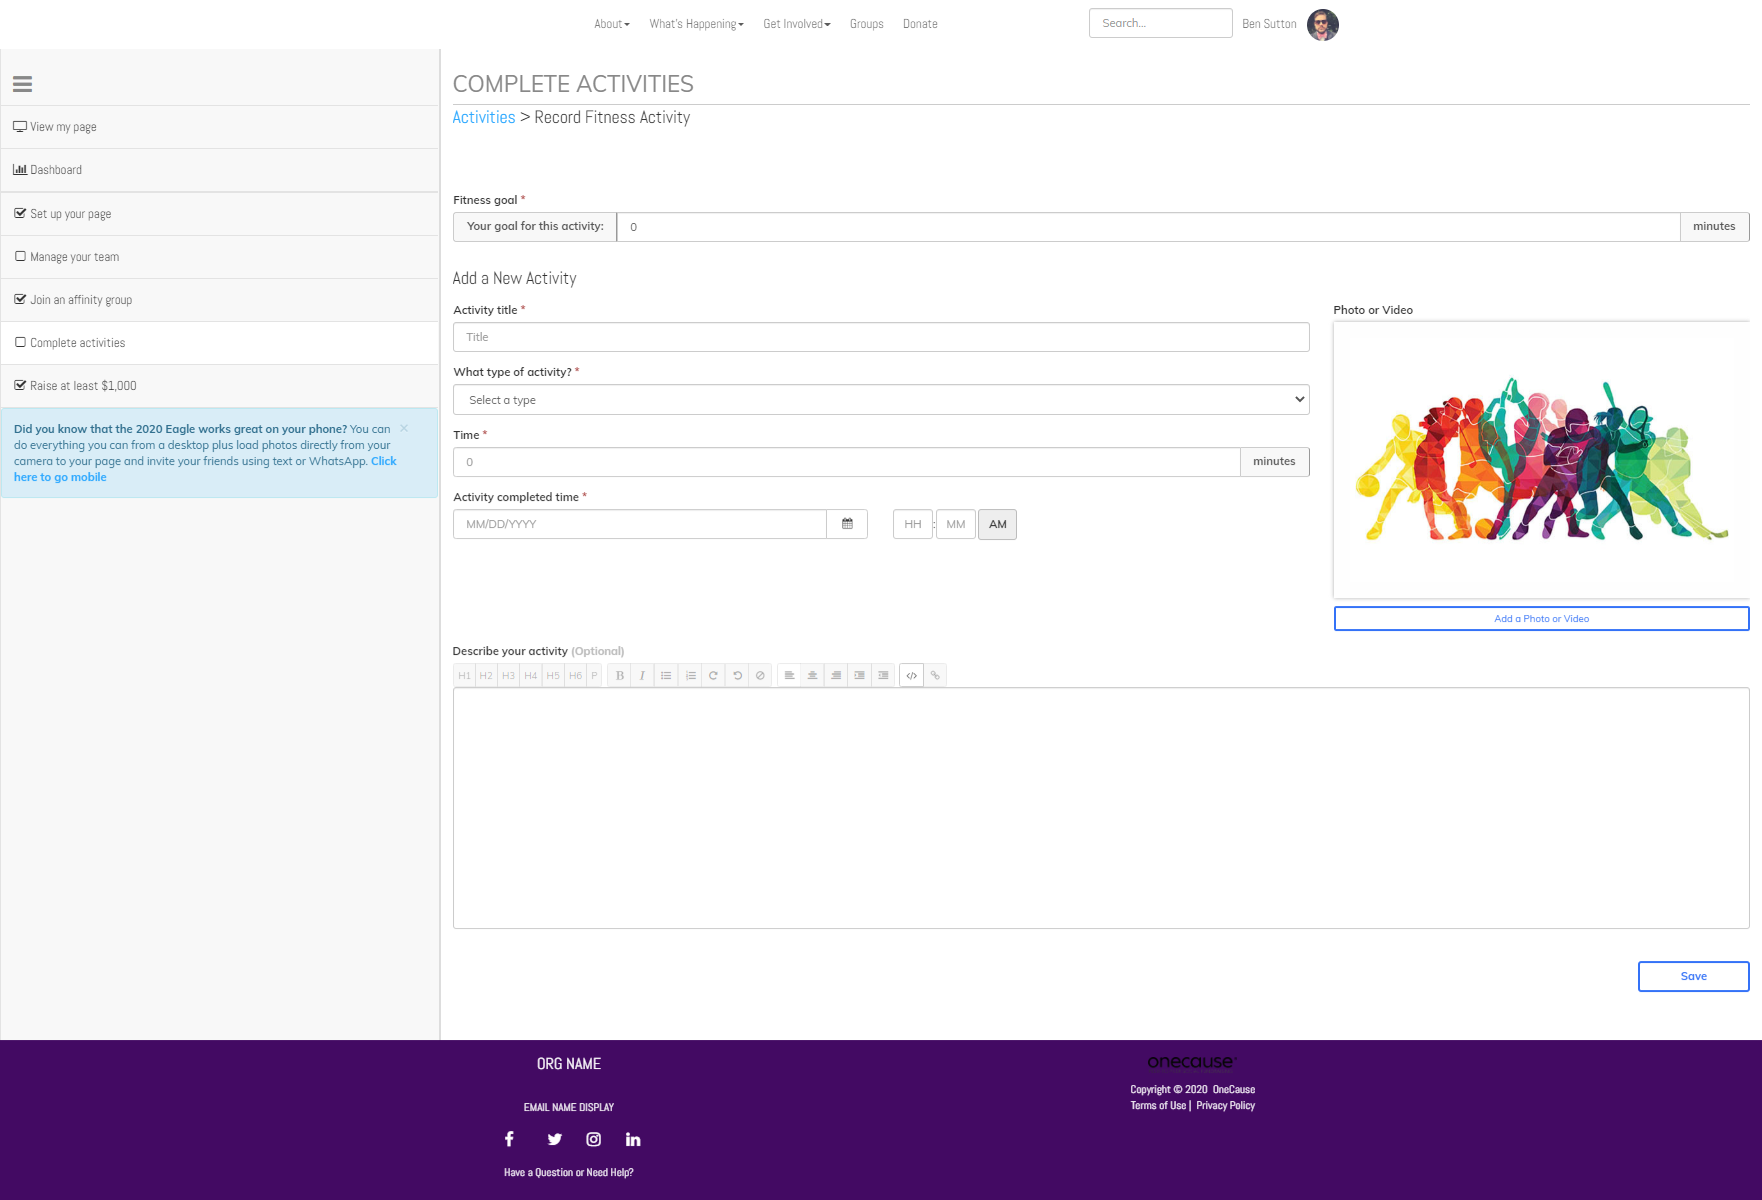Image resolution: width=1762 pixels, height=1200 pixels.
Task: Uncheck the Join an affinity group checkbox
Action: (20, 298)
